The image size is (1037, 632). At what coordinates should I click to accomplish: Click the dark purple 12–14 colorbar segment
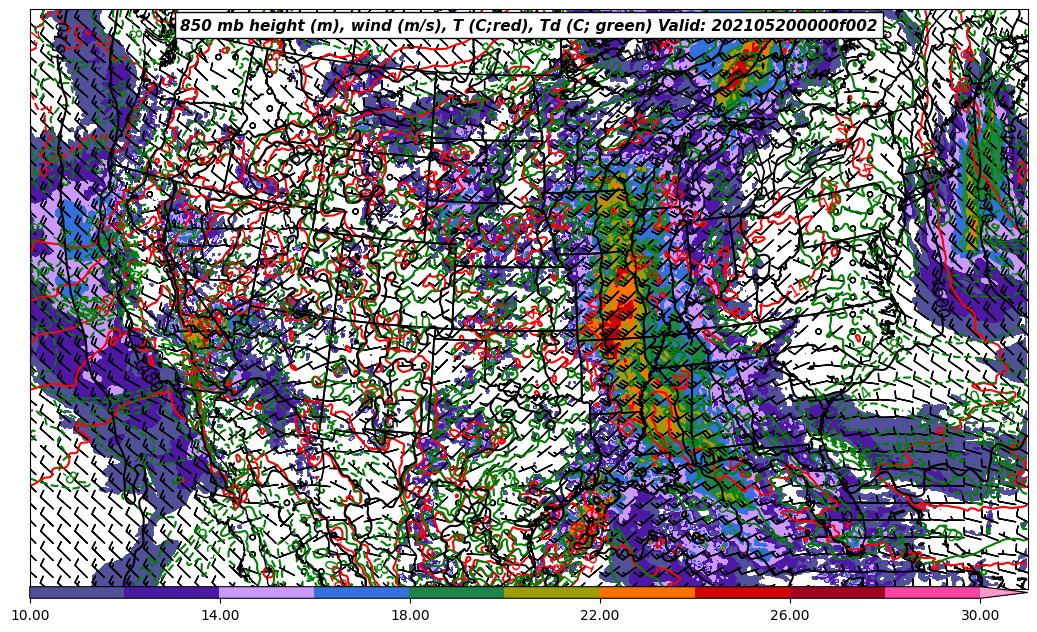(x=172, y=593)
